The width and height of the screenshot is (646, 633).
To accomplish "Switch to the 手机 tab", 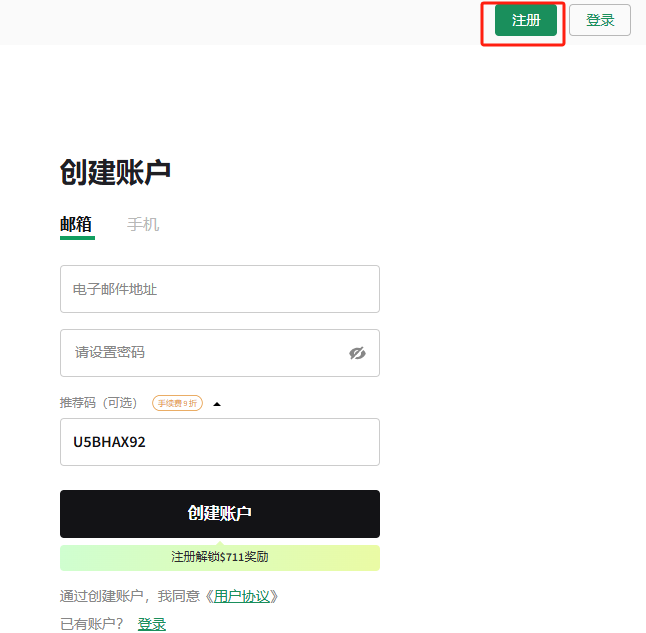I will click(143, 224).
